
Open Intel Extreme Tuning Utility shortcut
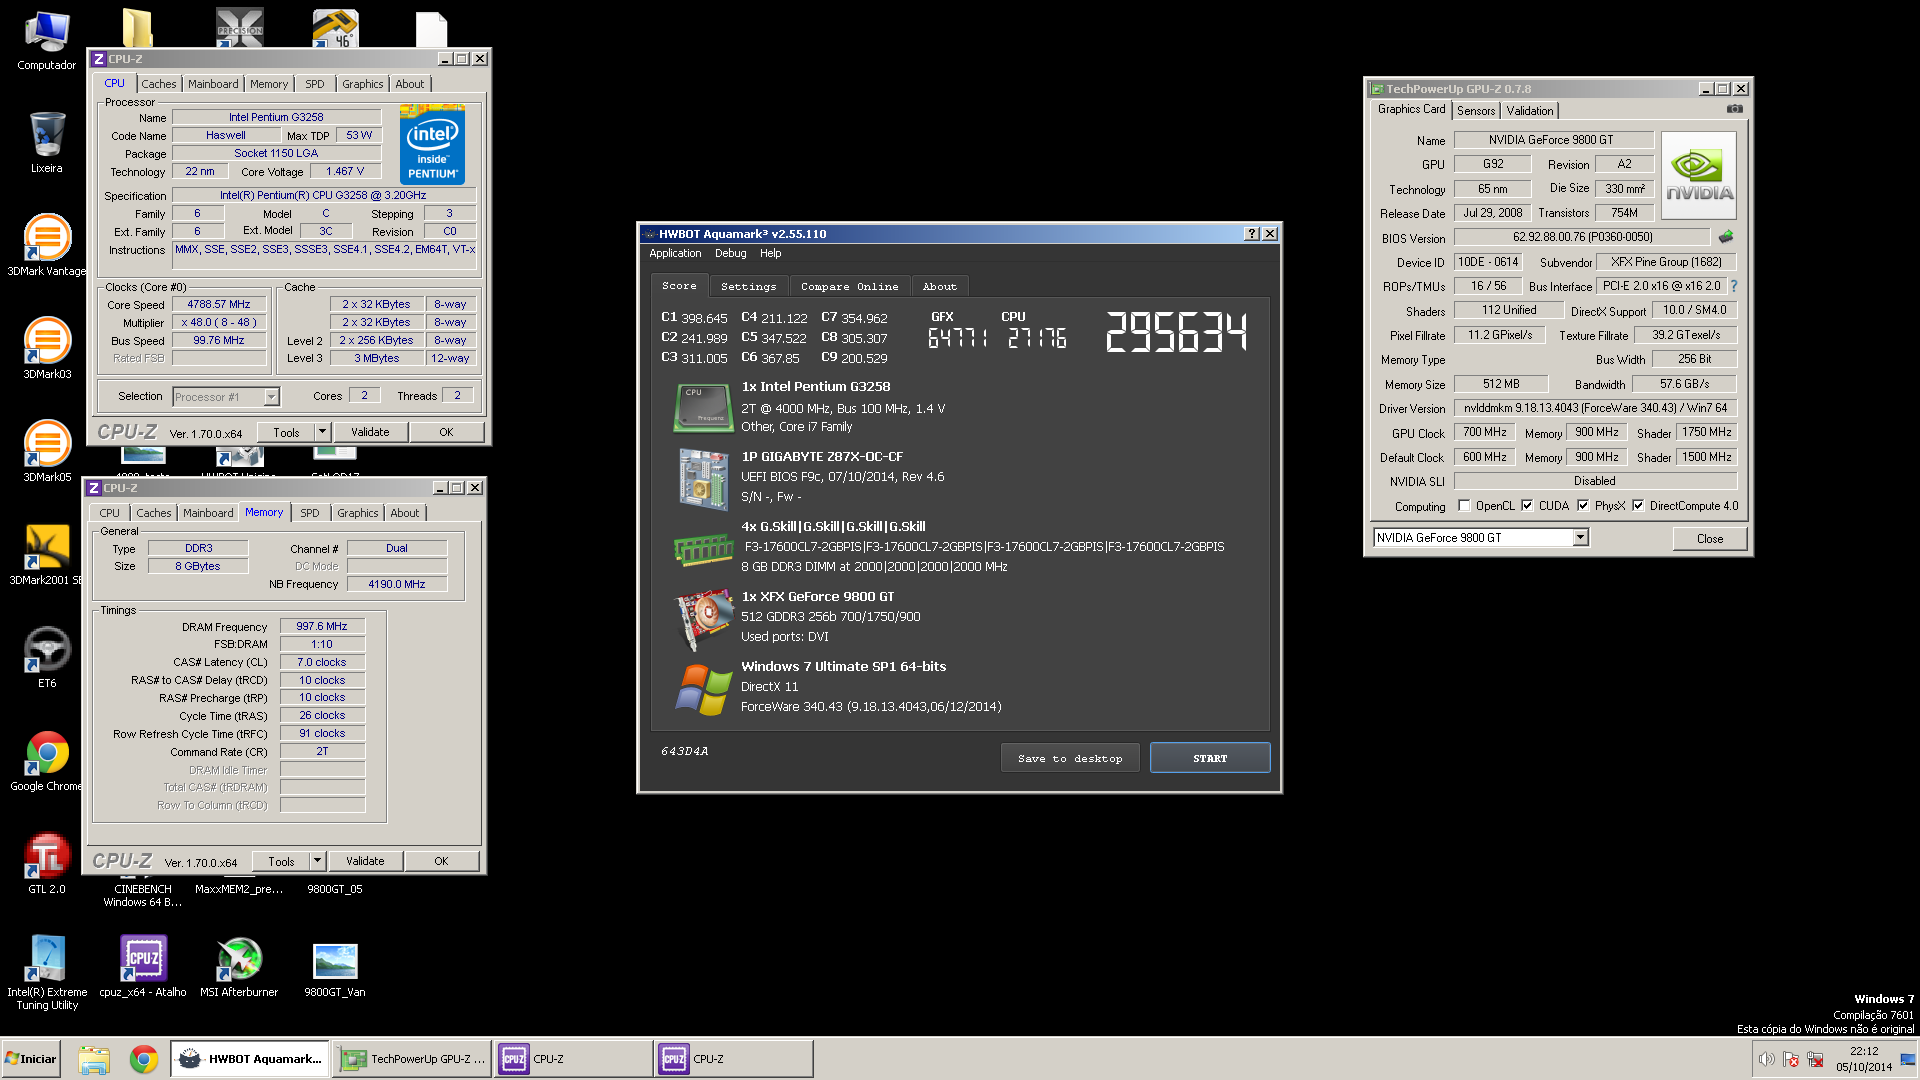point(46,972)
